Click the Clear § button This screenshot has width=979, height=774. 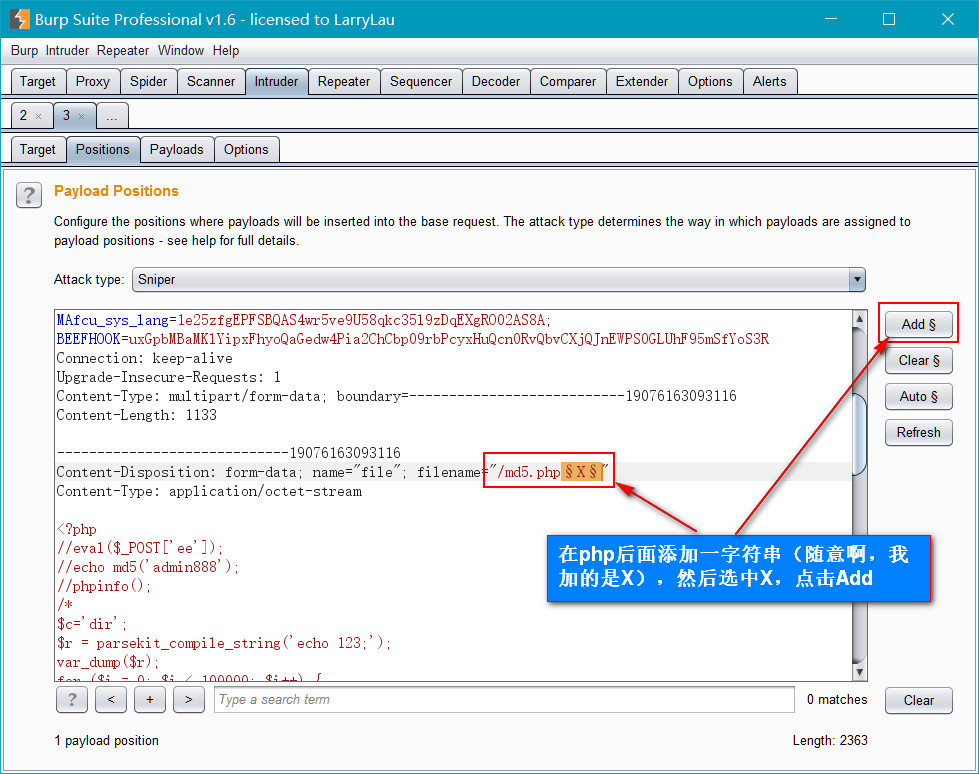click(x=918, y=361)
